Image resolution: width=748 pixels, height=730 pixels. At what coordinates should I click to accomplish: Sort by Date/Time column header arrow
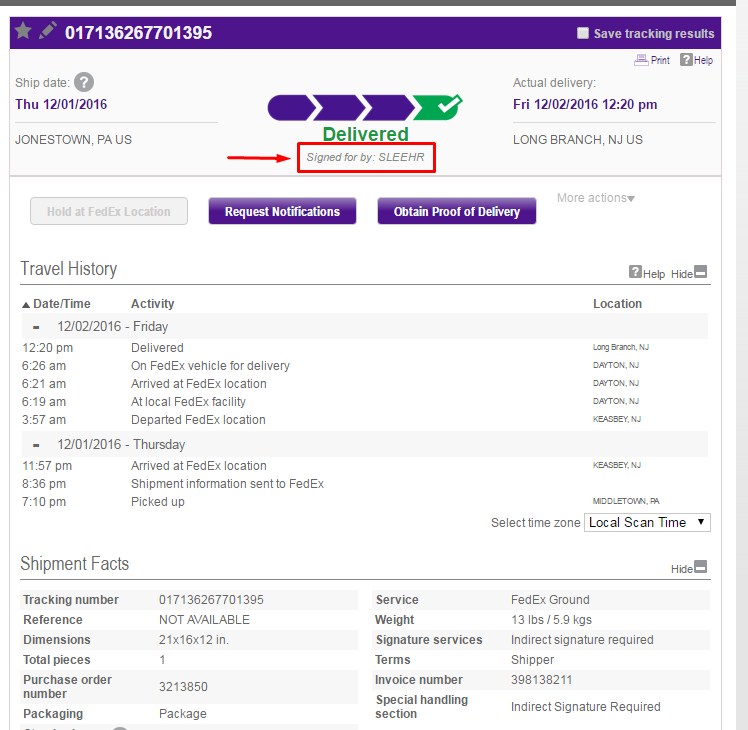(x=26, y=304)
